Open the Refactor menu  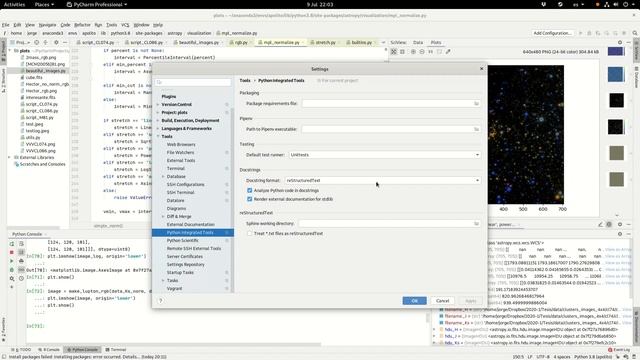tap(82, 25)
